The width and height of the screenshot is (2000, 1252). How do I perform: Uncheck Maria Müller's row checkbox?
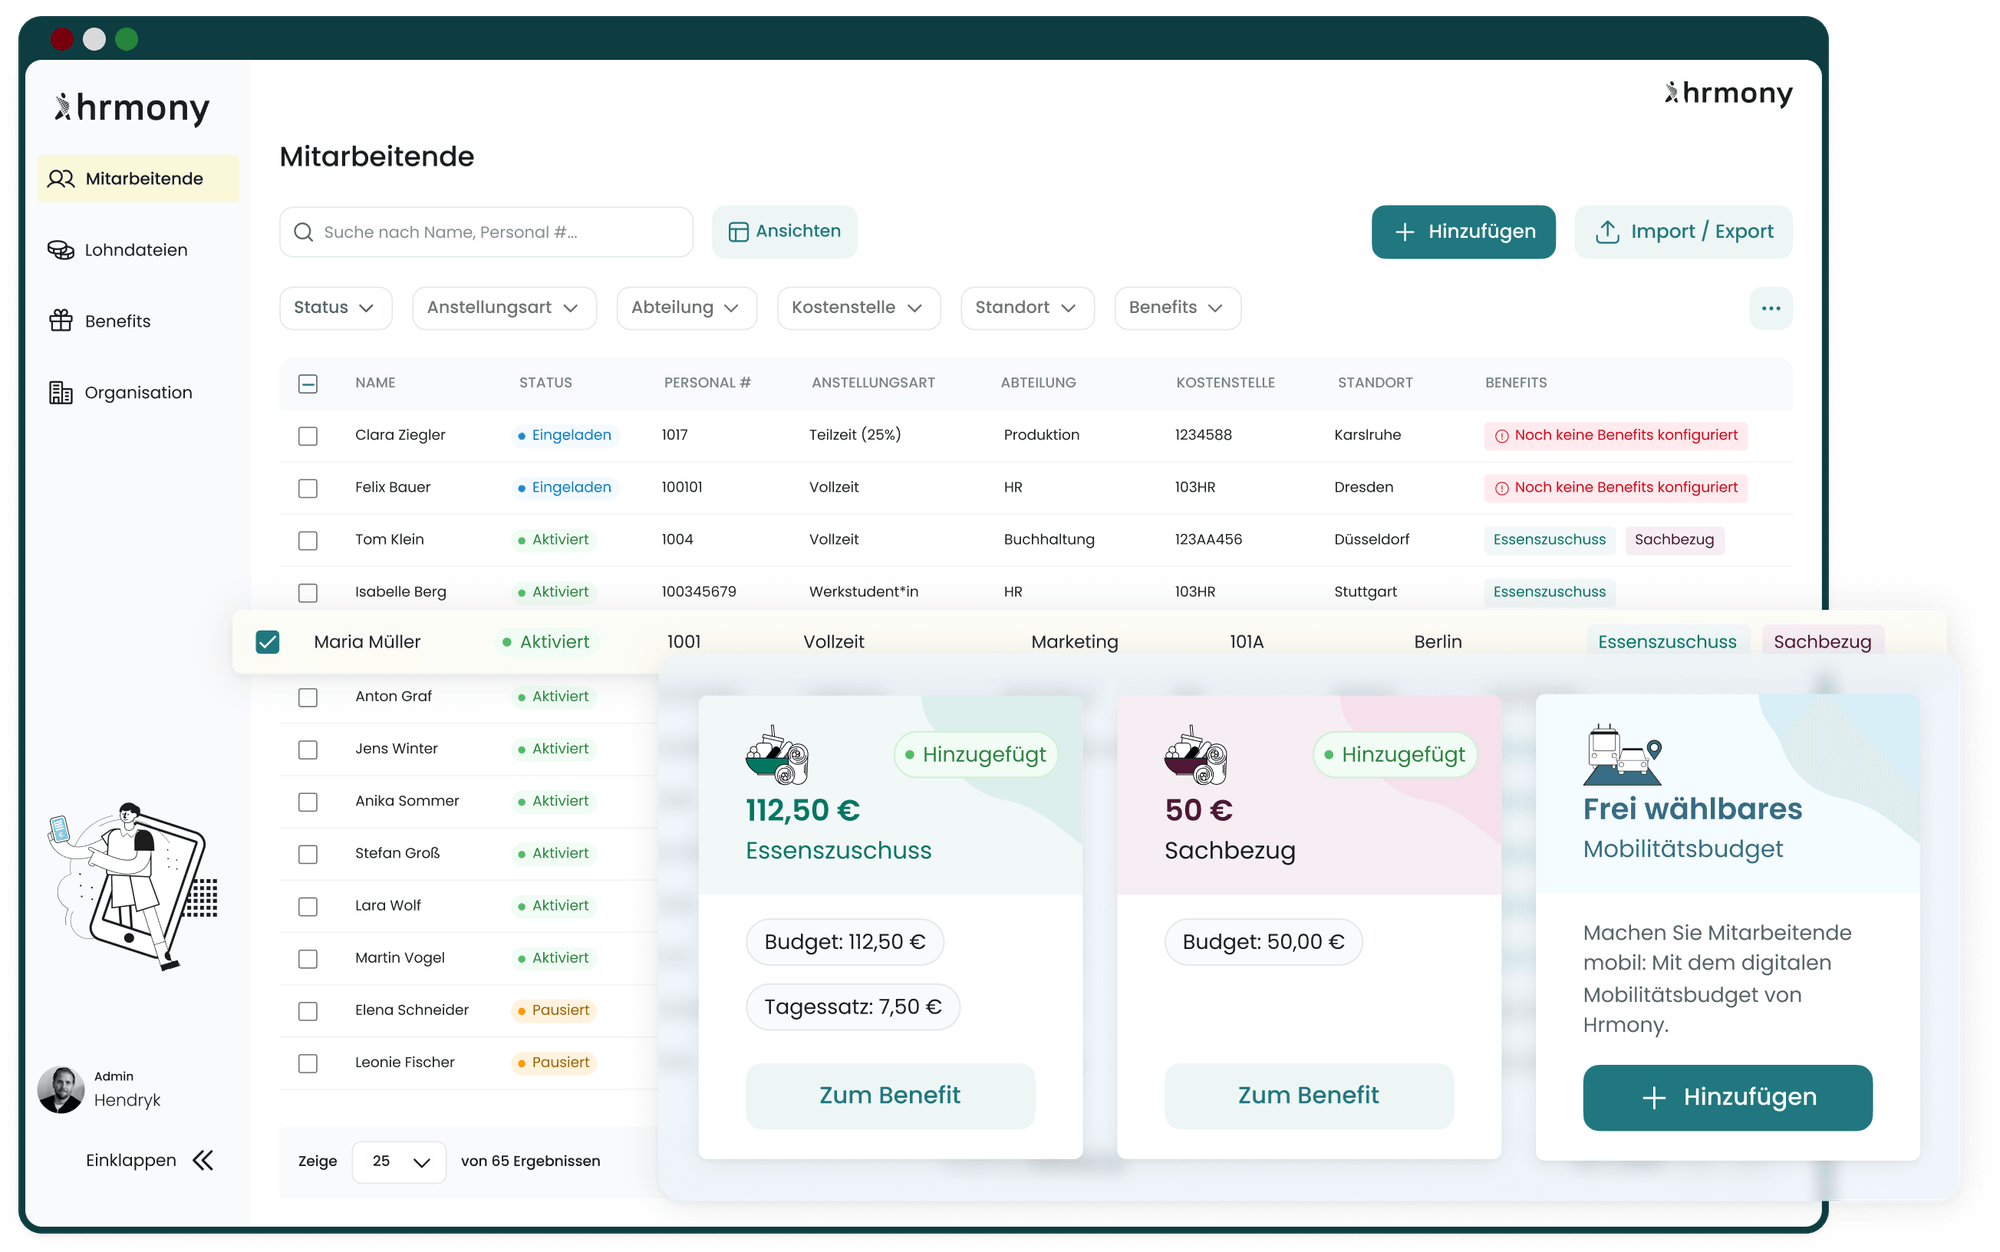(x=267, y=642)
